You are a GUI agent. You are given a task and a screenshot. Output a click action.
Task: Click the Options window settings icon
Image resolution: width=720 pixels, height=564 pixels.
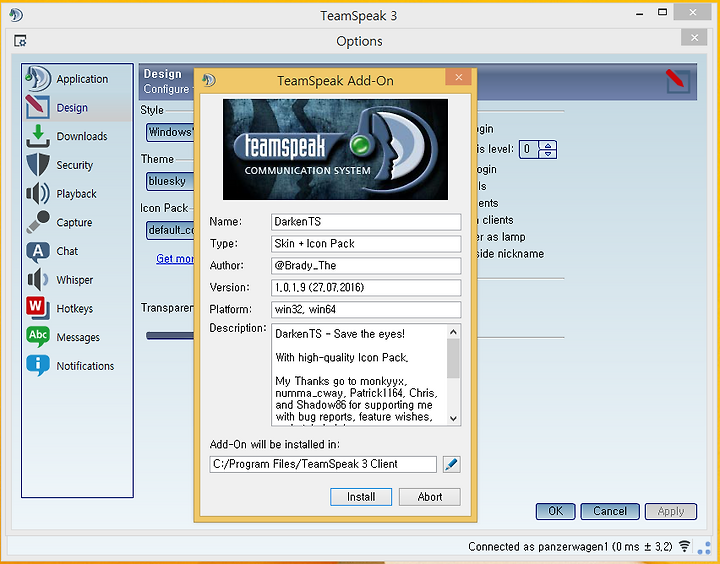click(20, 41)
